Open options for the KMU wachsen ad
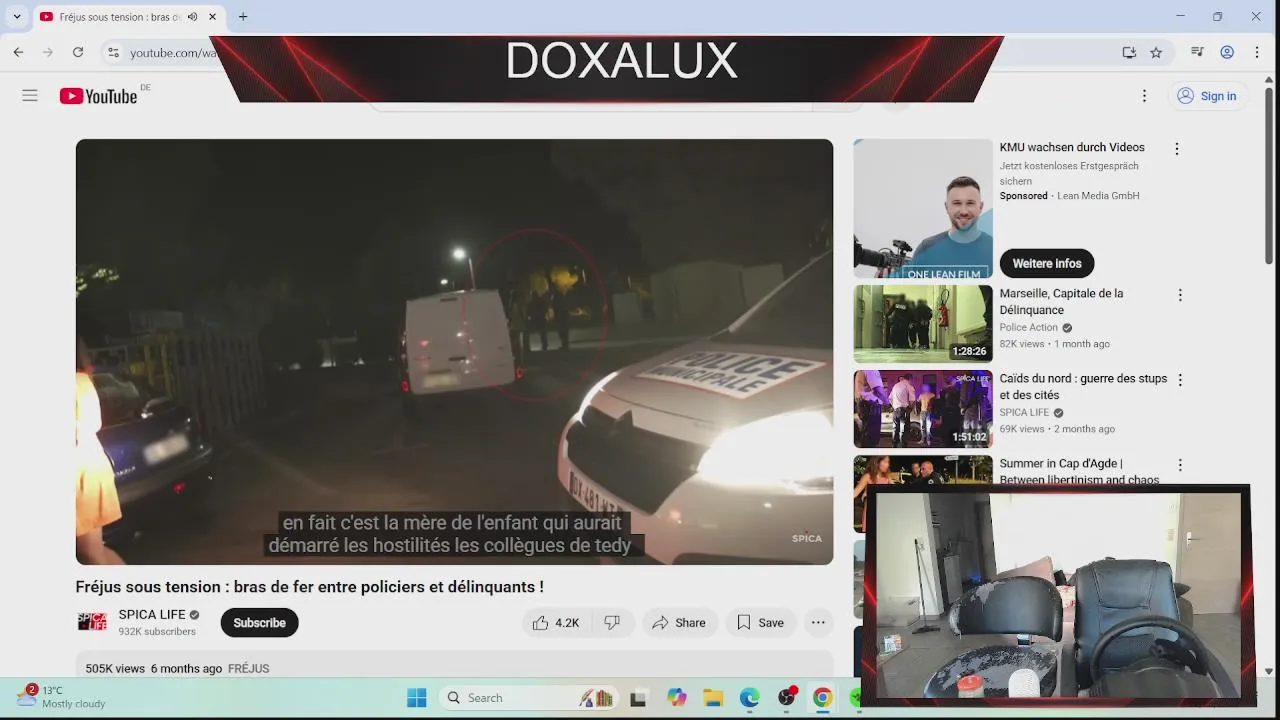The height and width of the screenshot is (720, 1280). click(1177, 149)
